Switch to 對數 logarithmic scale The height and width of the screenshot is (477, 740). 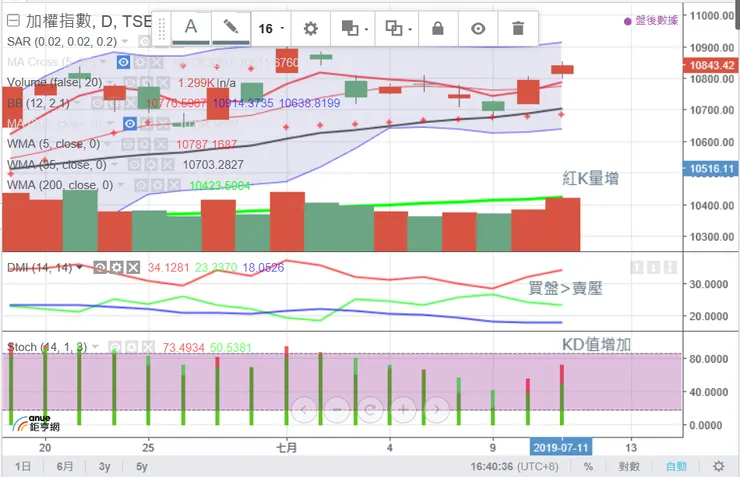click(629, 467)
